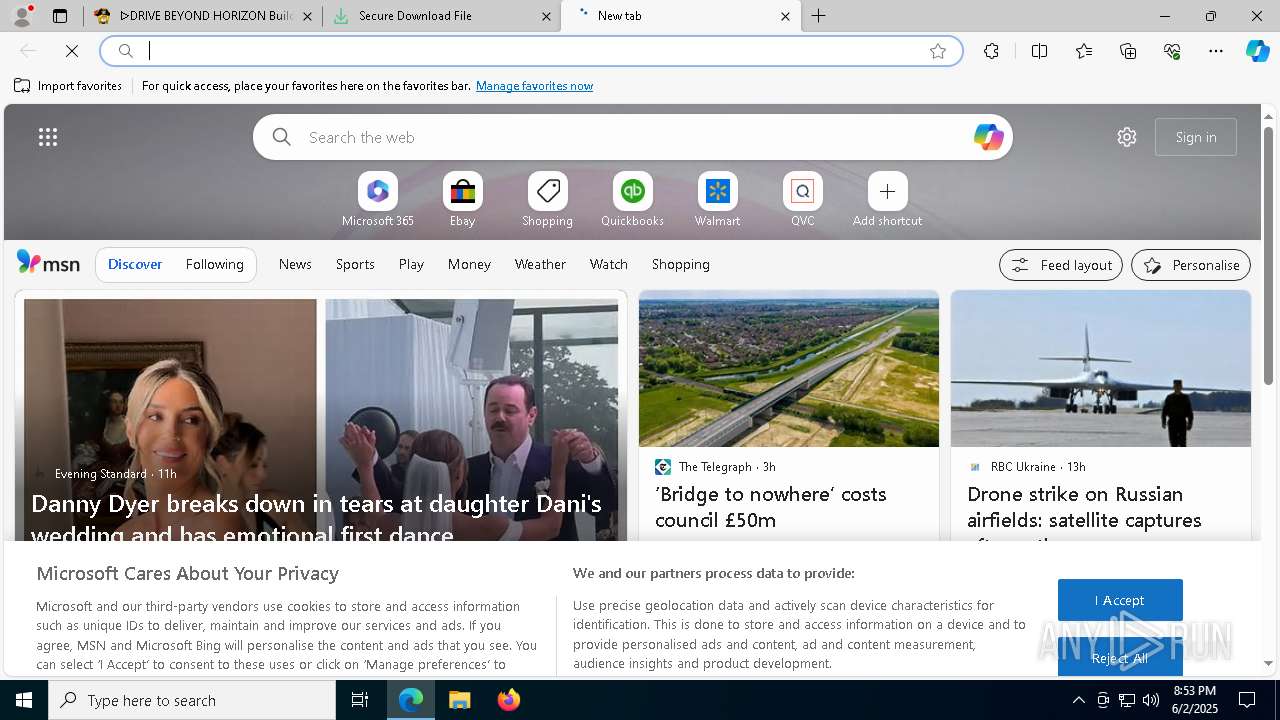
Task: Open the Sports category
Action: [355, 264]
